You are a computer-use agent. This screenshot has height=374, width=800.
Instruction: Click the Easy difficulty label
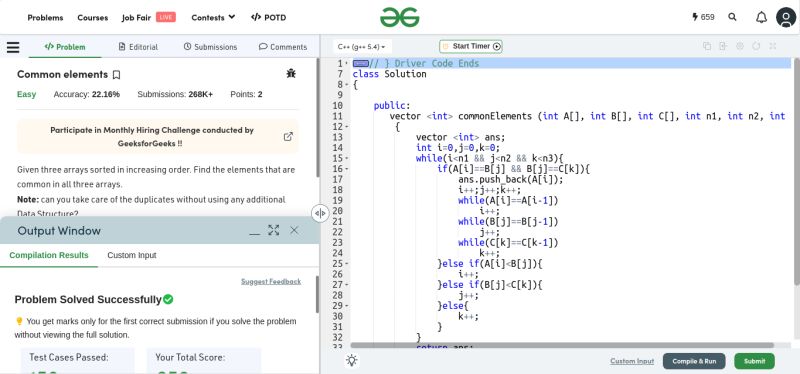click(27, 94)
